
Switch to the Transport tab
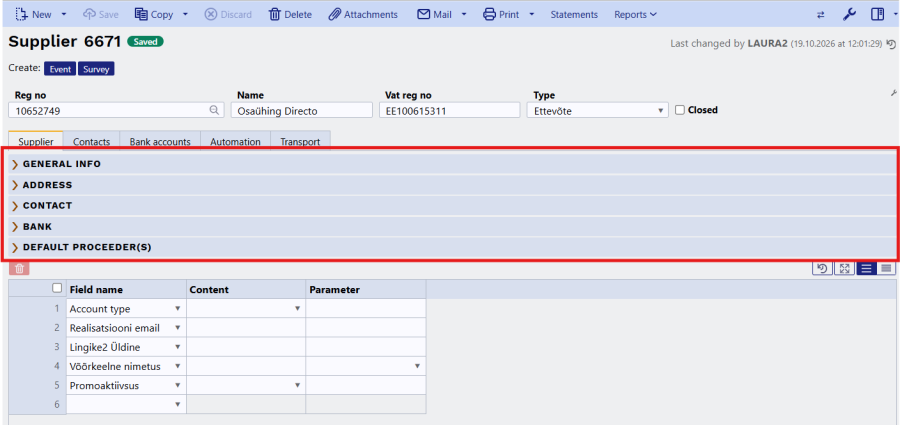point(300,141)
